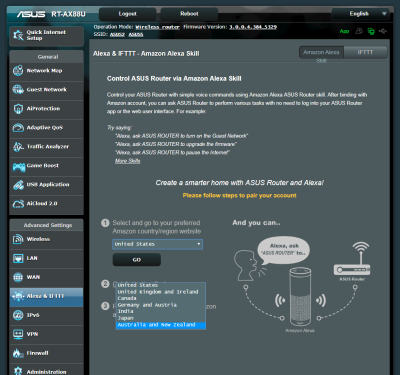Open the More Skills link
The height and width of the screenshot is (375, 400).
(x=127, y=161)
